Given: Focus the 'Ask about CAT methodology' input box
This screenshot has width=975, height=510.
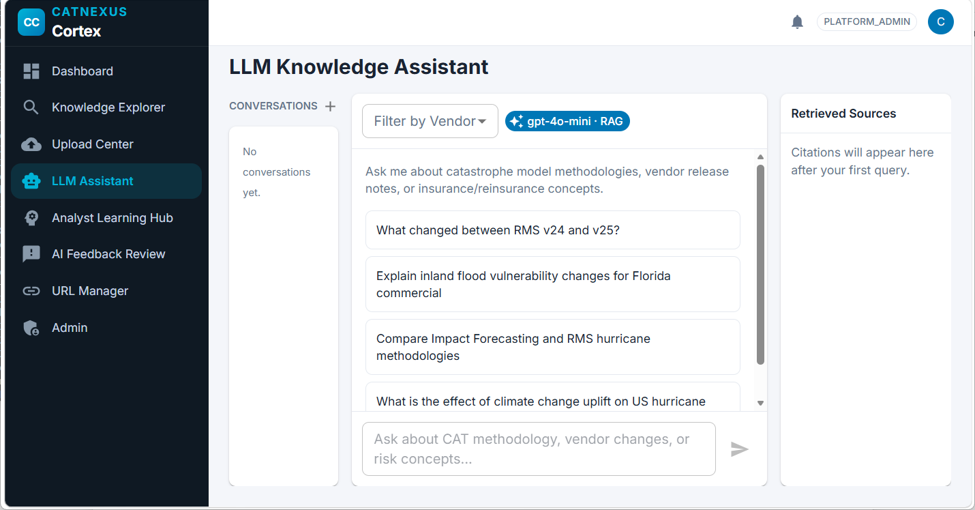Looking at the screenshot, I should coord(538,449).
